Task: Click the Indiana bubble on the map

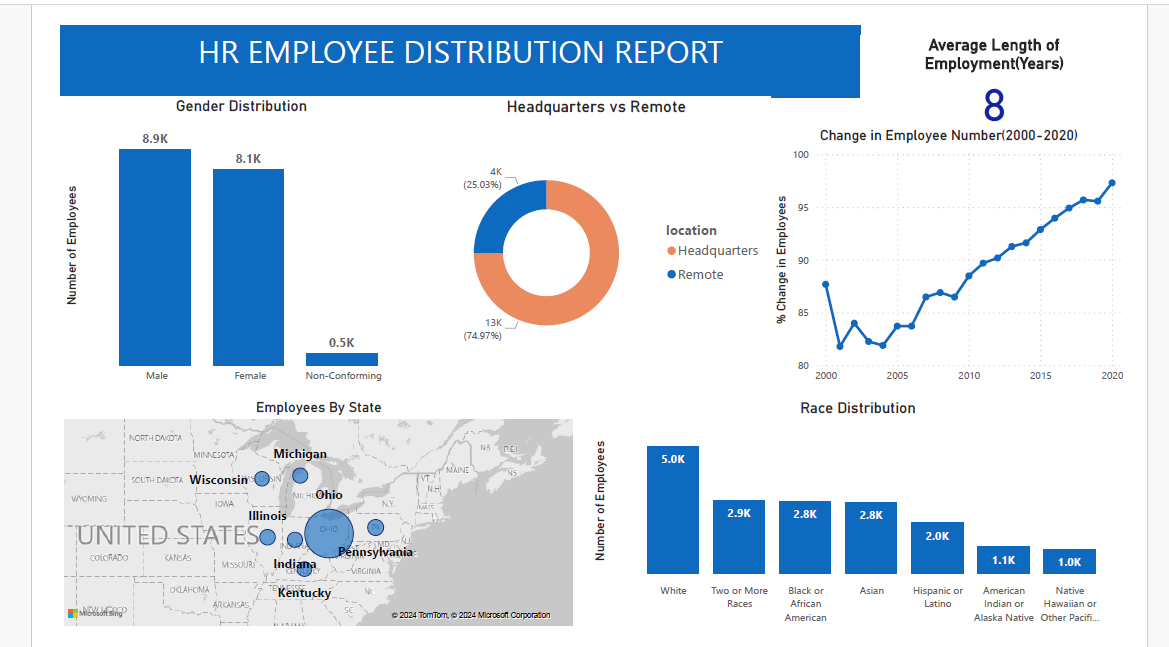Action: click(294, 540)
